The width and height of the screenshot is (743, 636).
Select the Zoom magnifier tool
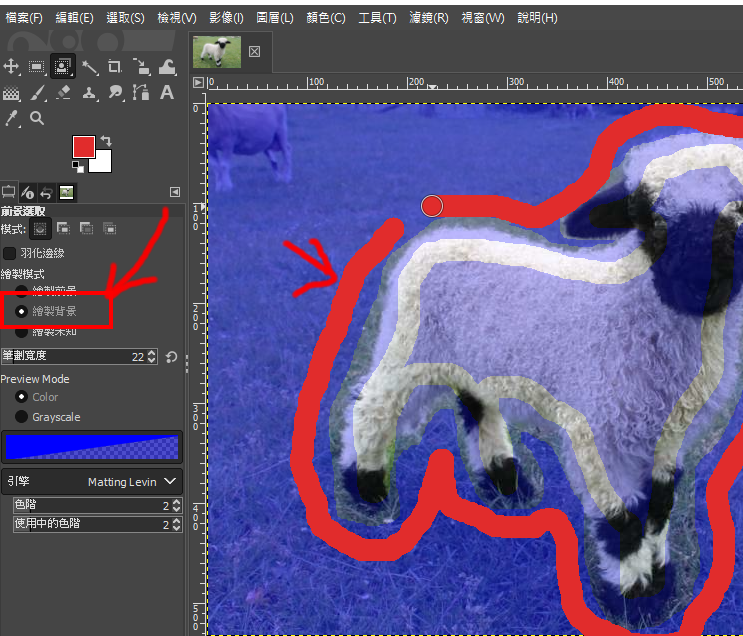pos(37,118)
